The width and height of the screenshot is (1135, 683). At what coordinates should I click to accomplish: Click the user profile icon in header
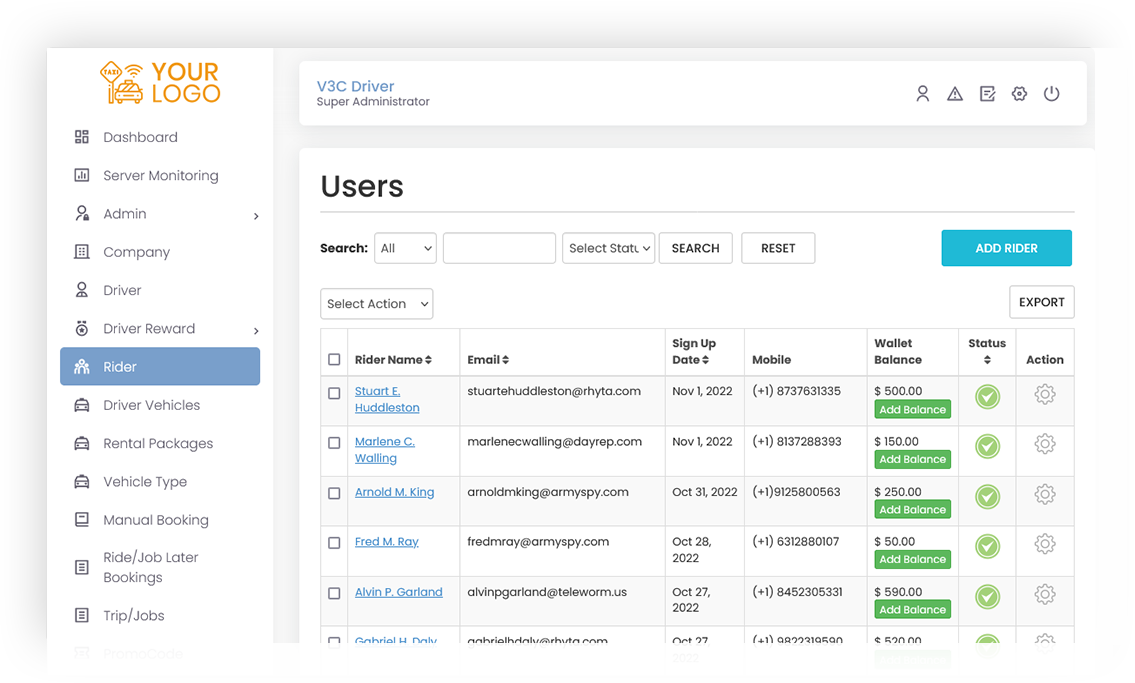coord(923,94)
